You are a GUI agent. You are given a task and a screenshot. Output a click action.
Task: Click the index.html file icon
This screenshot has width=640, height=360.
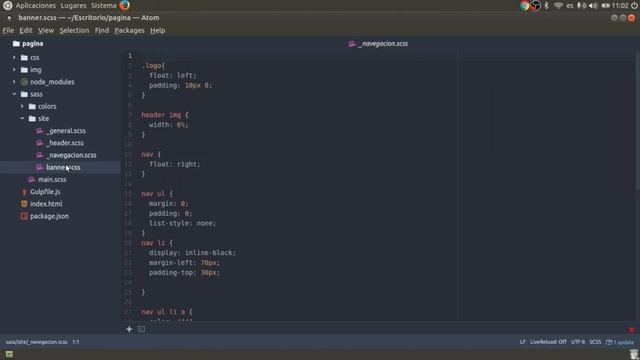[24, 204]
